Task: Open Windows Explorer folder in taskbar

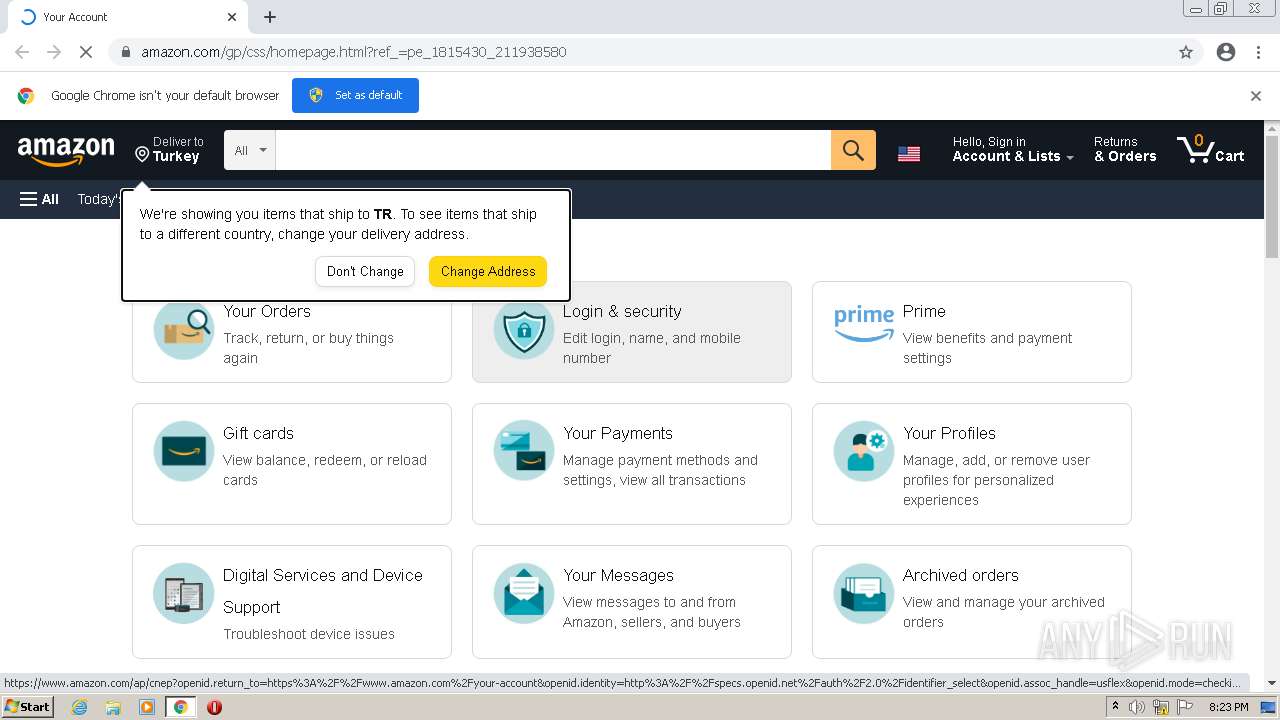Action: (x=113, y=707)
